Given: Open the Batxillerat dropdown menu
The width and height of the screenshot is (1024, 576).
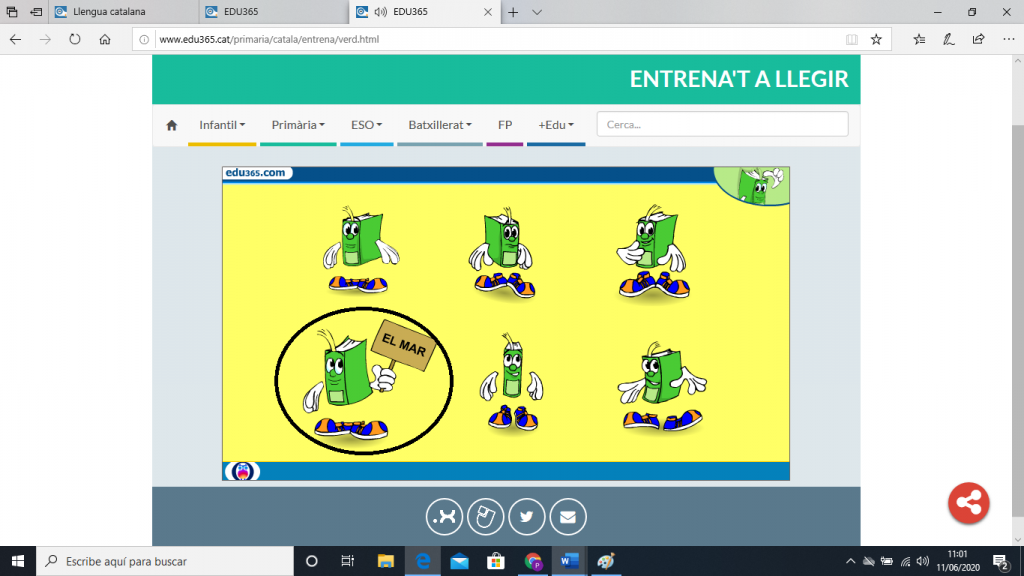Looking at the screenshot, I should pos(440,125).
